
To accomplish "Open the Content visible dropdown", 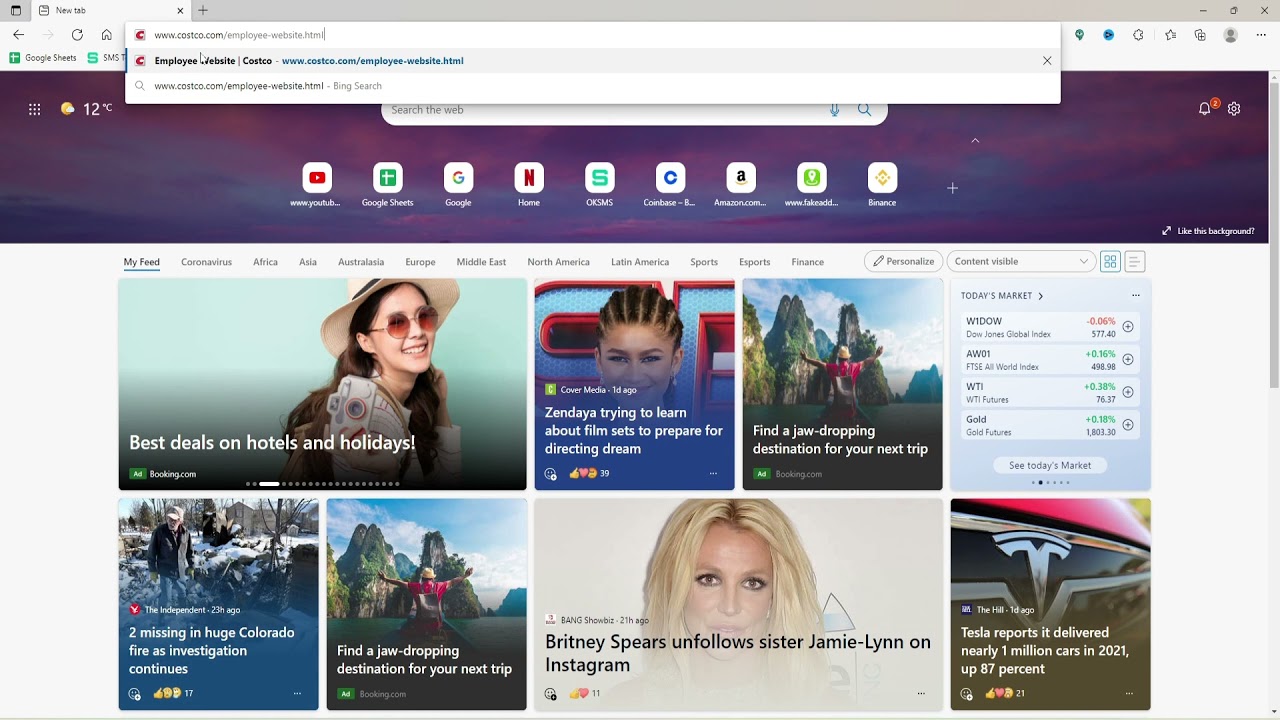I will [x=1020, y=262].
